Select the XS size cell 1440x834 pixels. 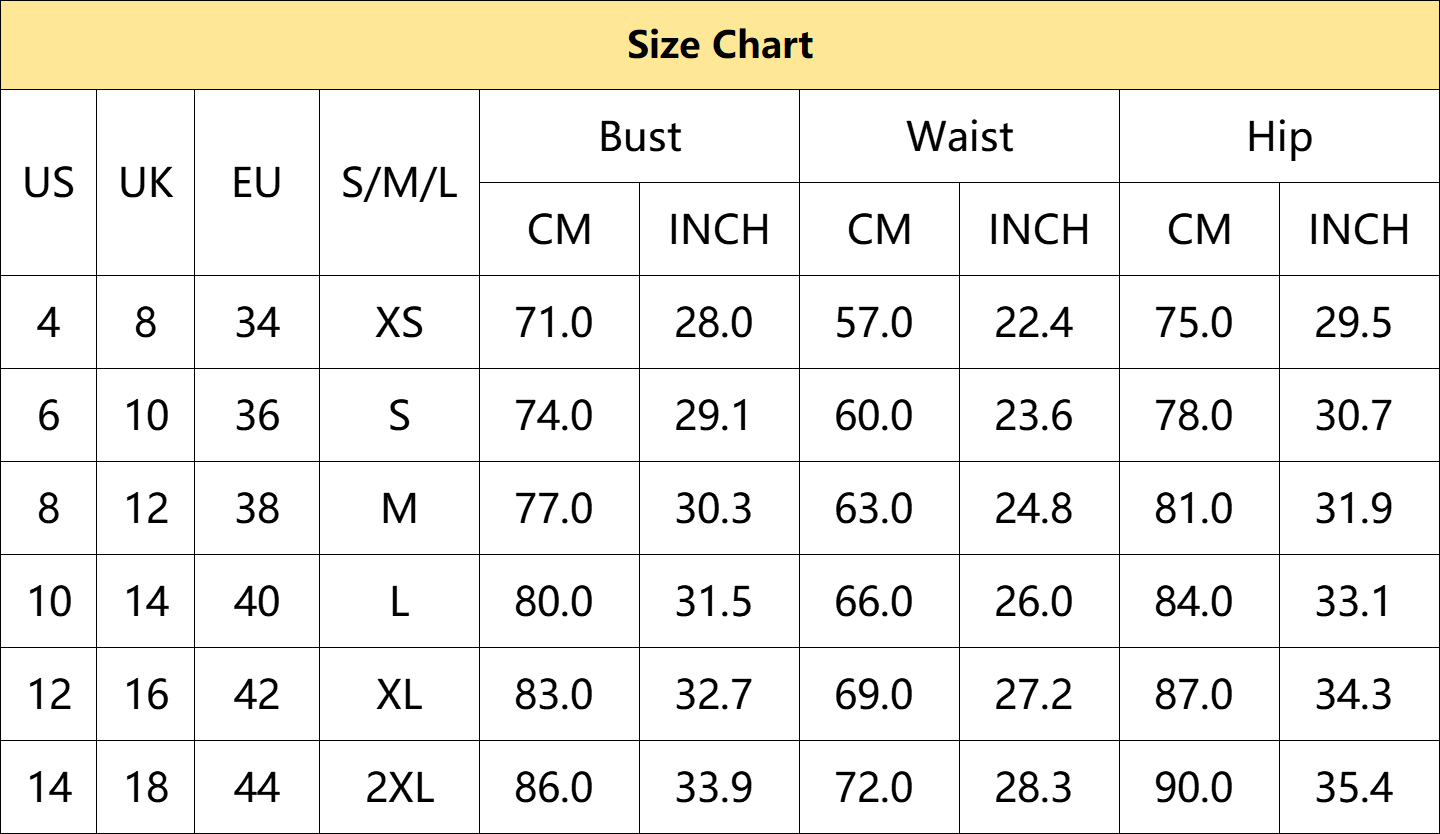400,323
